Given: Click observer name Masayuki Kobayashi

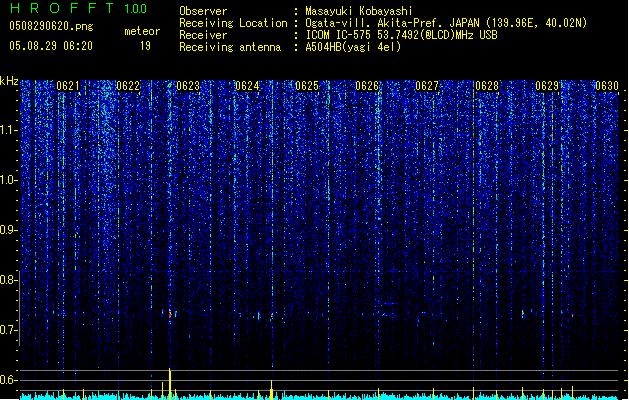Looking at the screenshot, I should (359, 11).
